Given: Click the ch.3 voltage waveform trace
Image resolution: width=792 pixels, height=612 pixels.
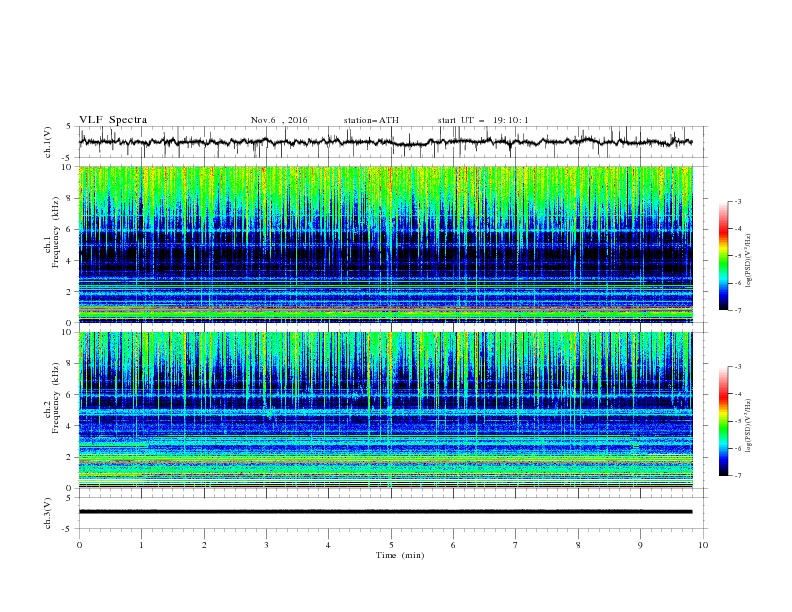Looking at the screenshot, I should click(385, 512).
